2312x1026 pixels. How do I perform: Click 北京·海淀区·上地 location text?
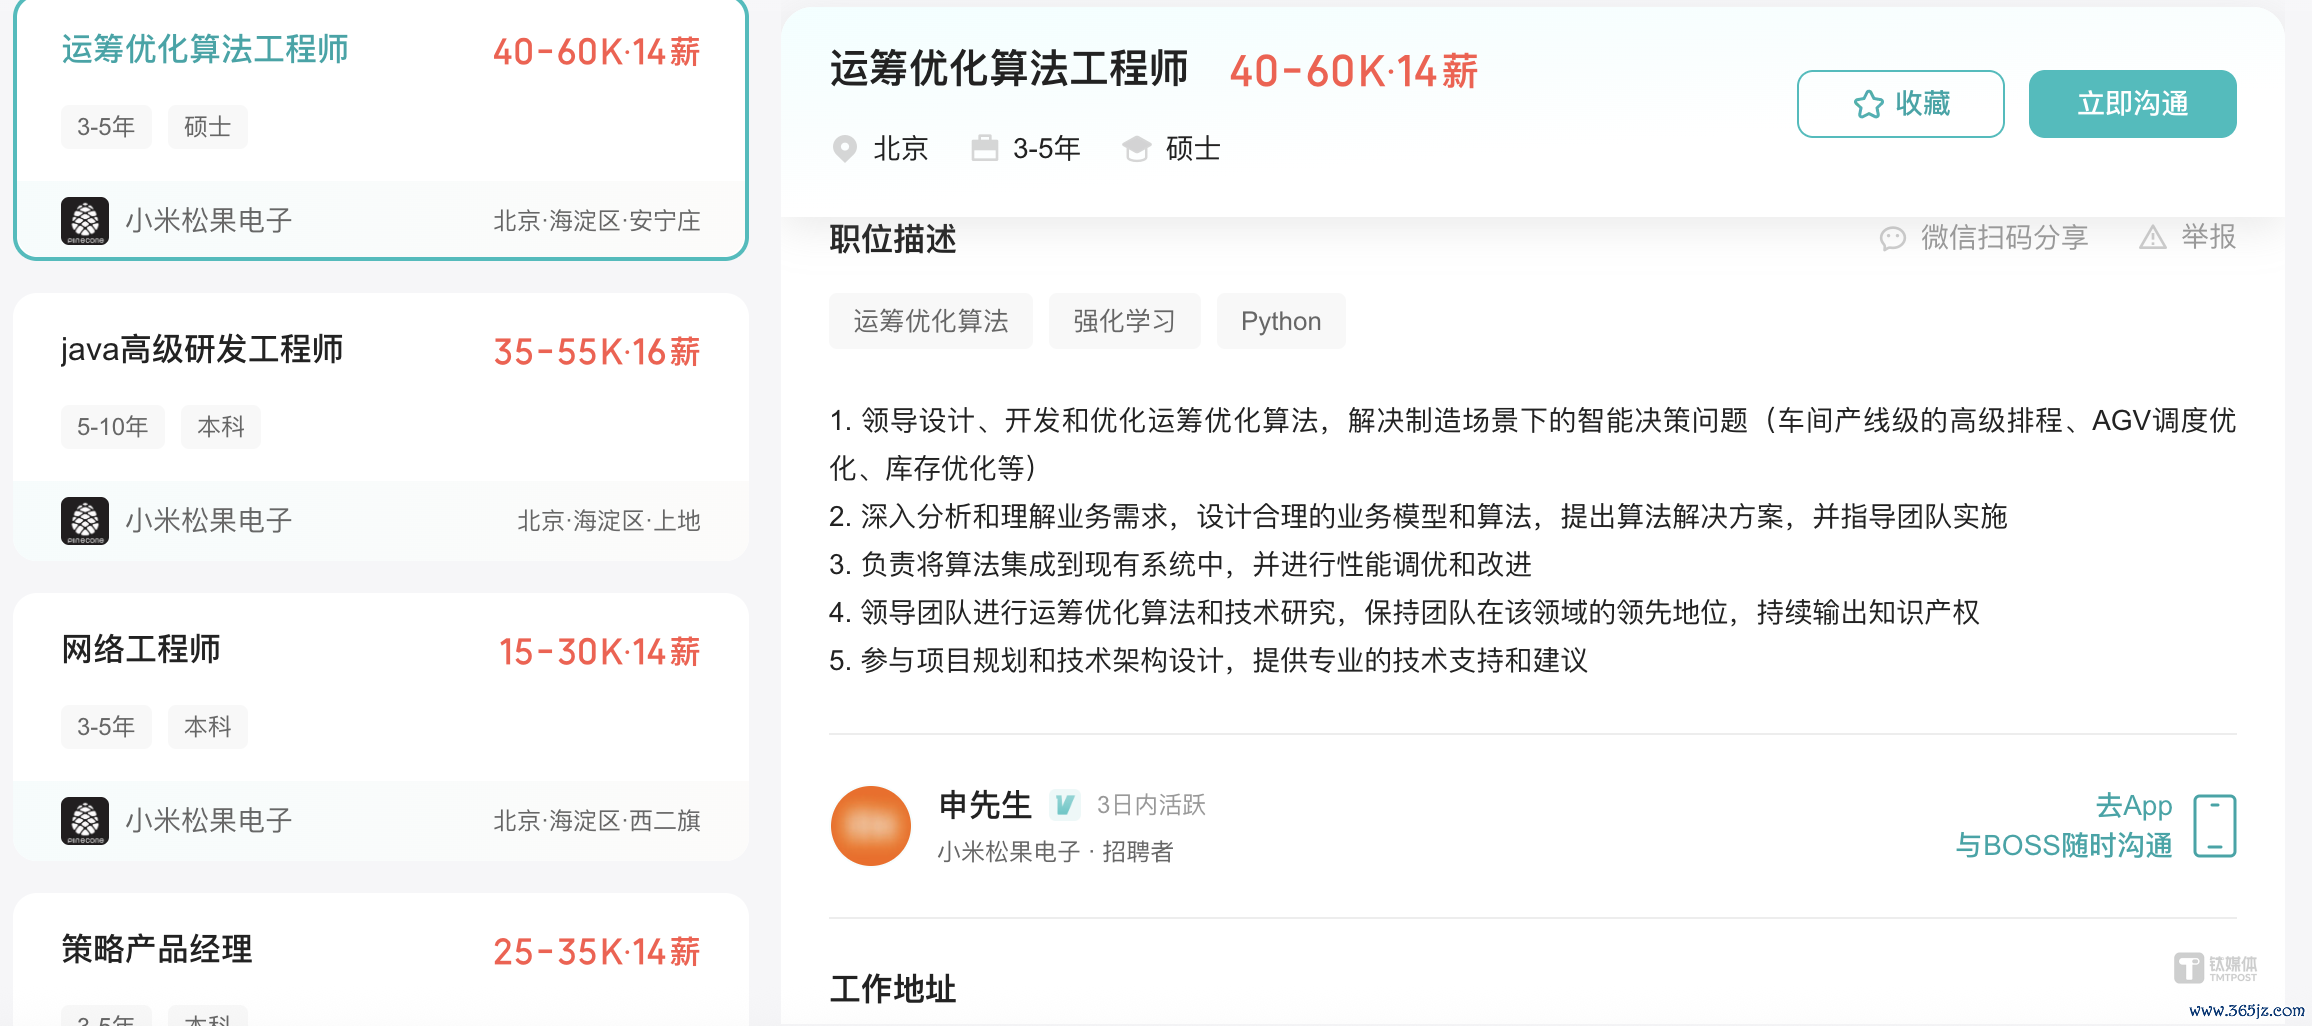pos(609,521)
